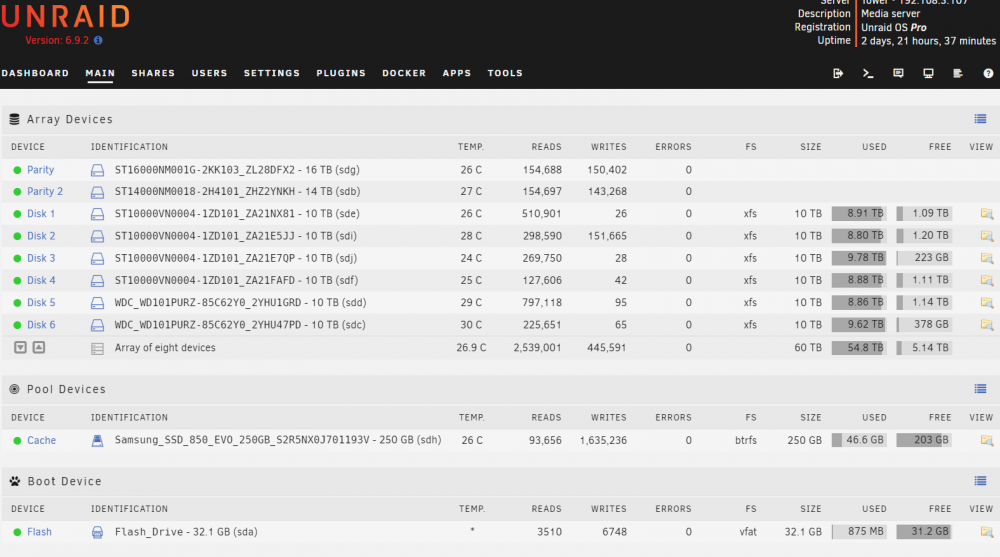The image size is (1000, 557).
Task: Click the text "Array of eight devices"
Action: (165, 348)
